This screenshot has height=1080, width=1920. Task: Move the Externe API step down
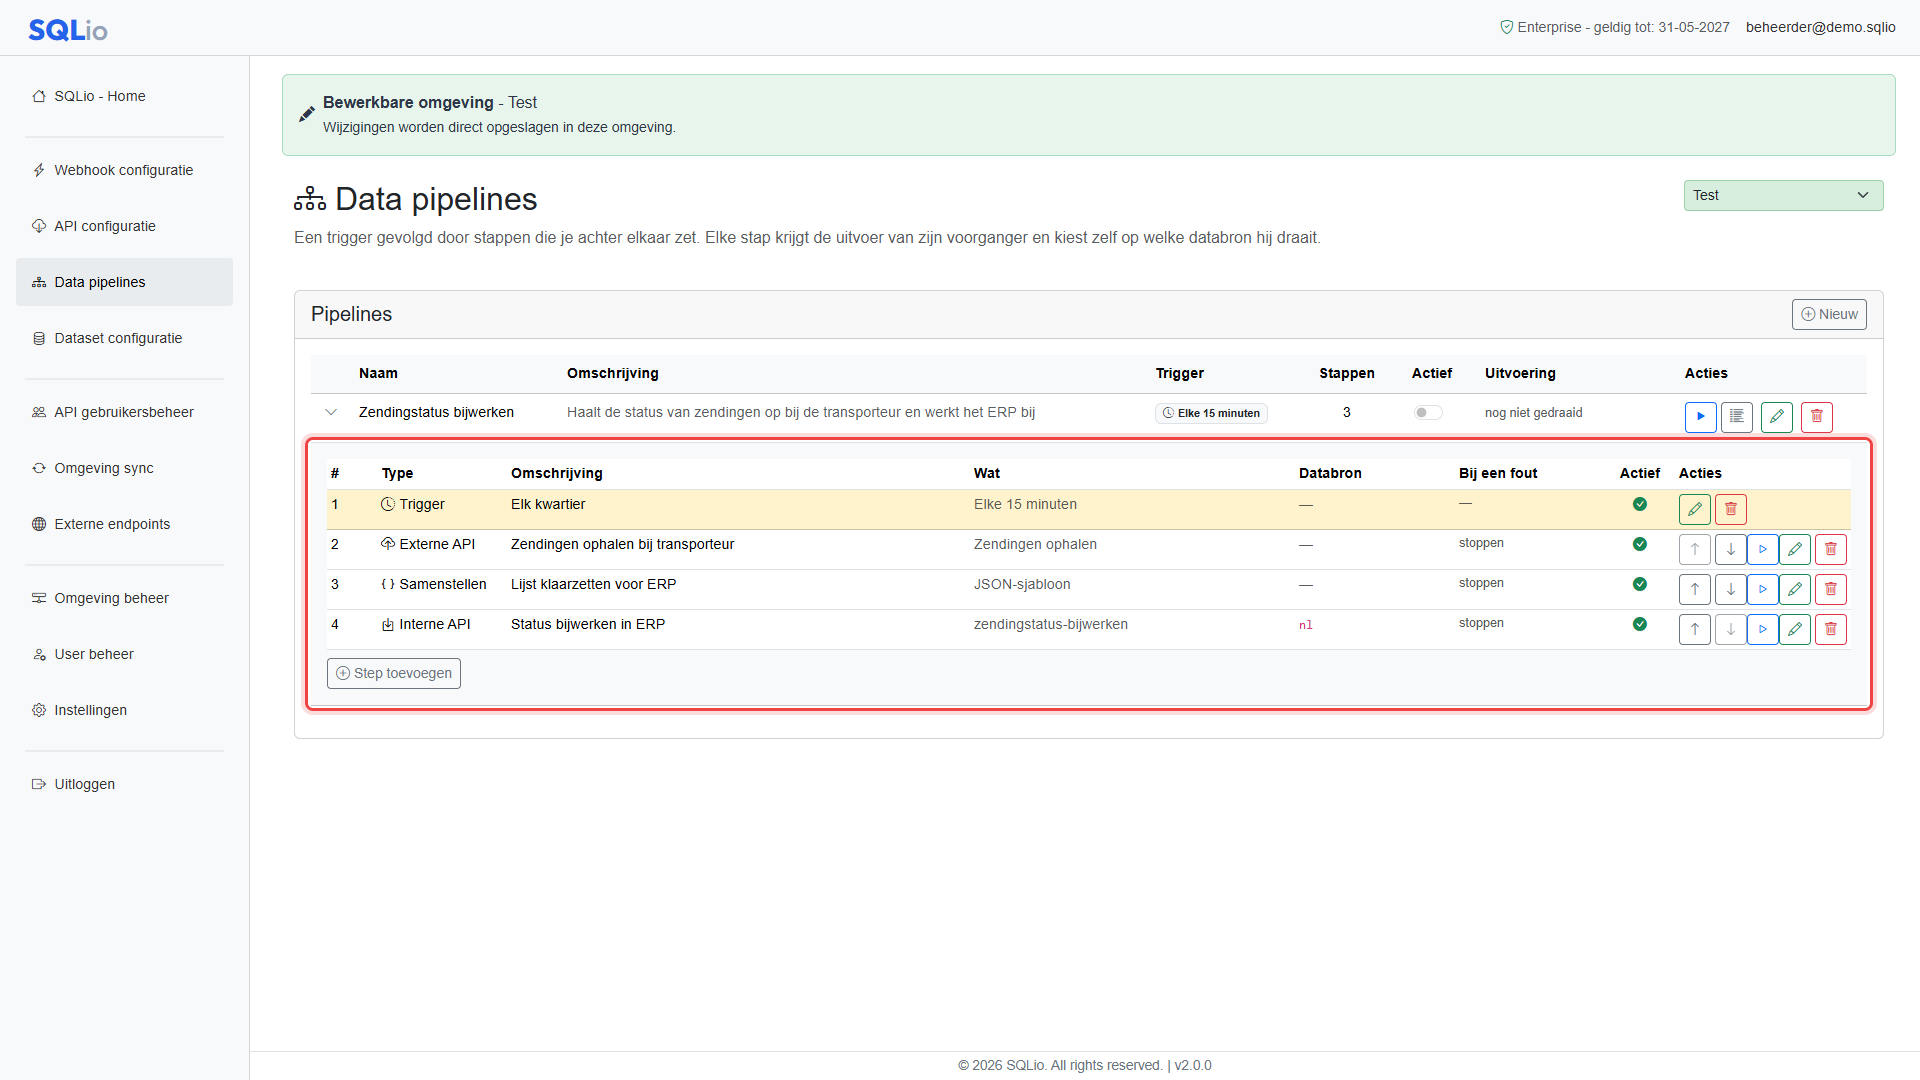pos(1730,549)
